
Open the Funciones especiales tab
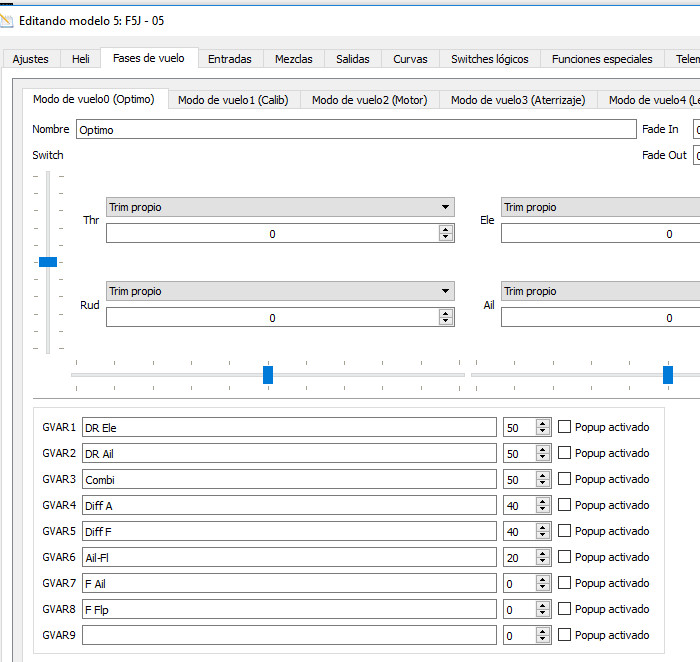pyautogui.click(x=602, y=59)
